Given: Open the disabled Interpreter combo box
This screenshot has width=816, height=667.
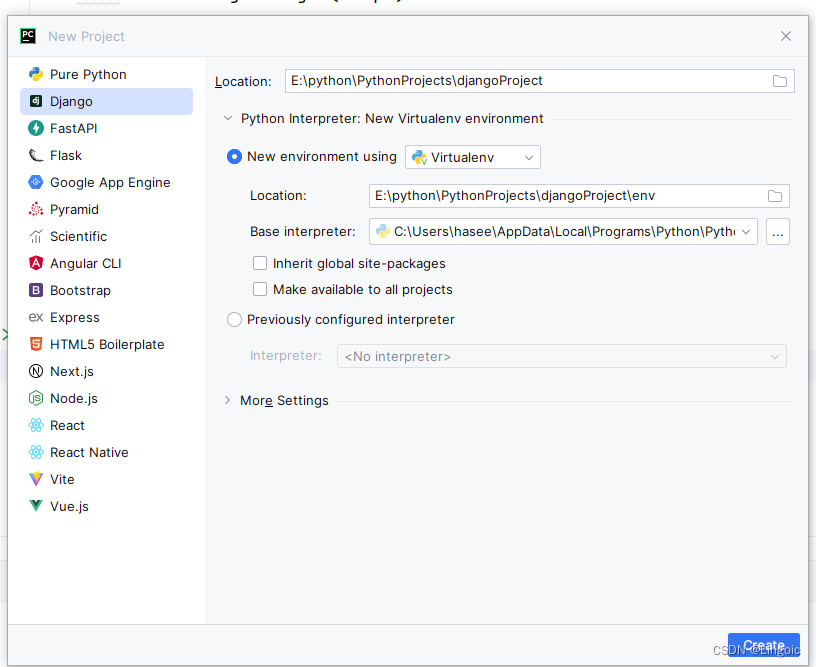Looking at the screenshot, I should coord(562,356).
